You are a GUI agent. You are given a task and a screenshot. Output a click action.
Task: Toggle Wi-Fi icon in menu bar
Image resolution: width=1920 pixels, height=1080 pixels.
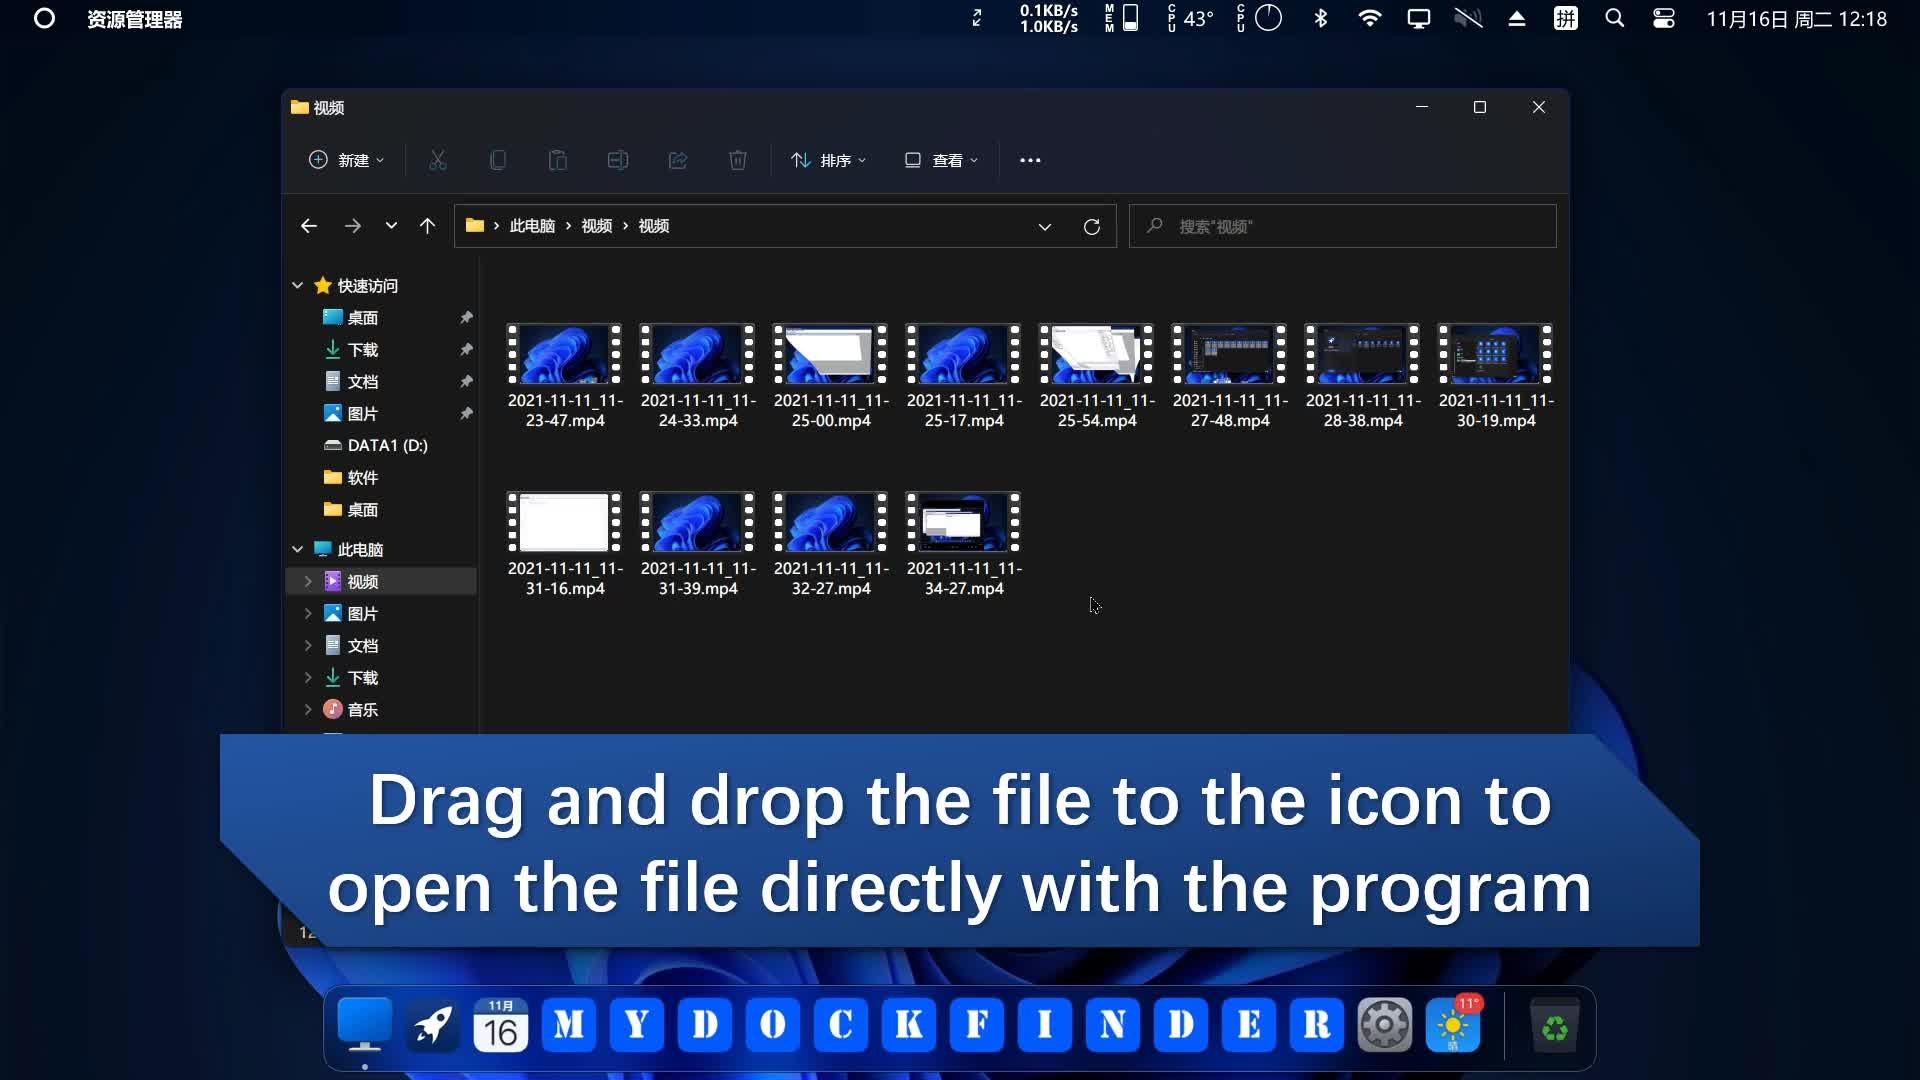[1370, 19]
